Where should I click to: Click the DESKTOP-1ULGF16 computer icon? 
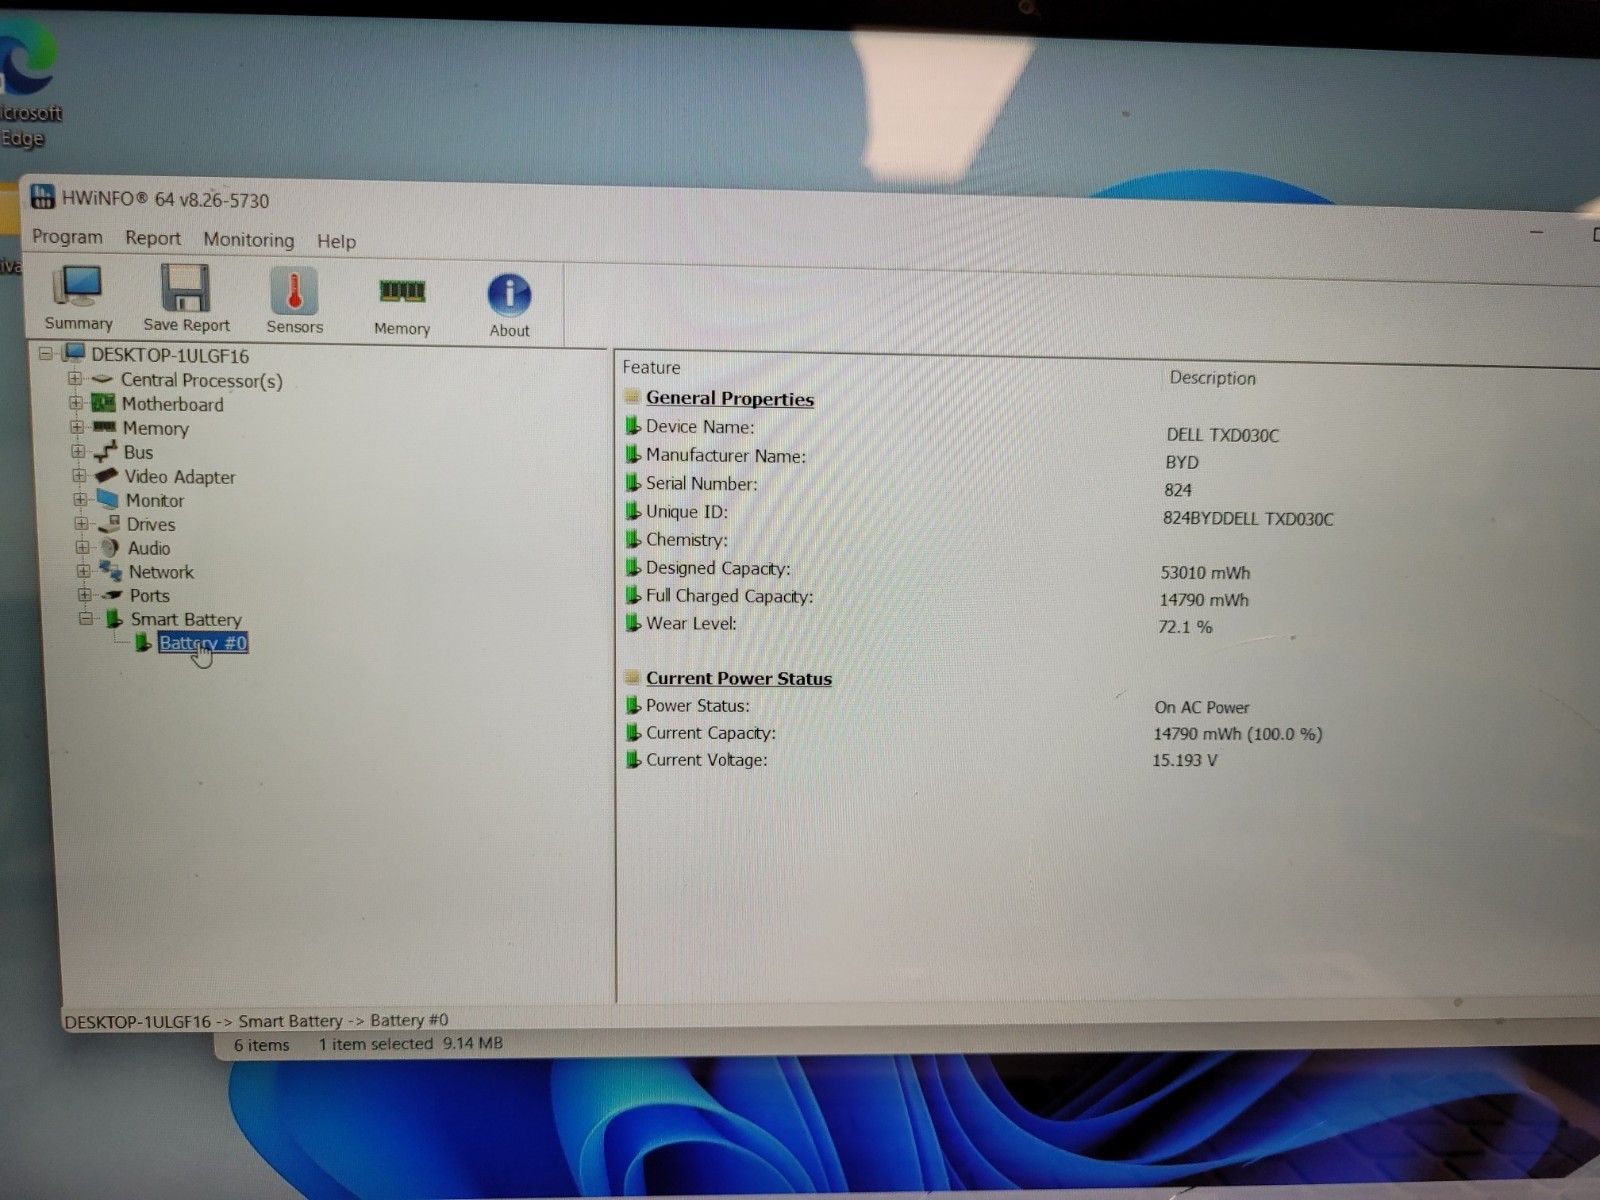point(74,353)
